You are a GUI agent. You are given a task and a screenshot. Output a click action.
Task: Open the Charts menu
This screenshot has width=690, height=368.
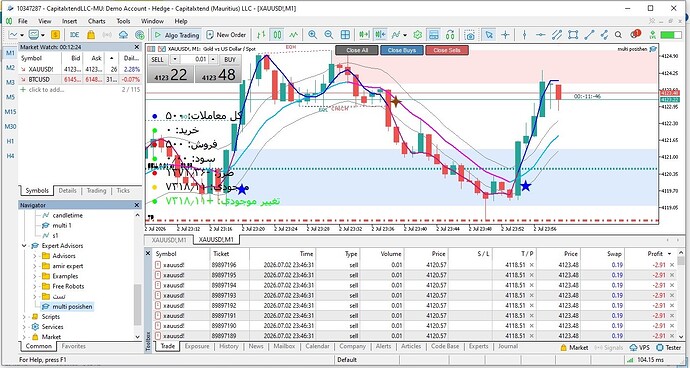coord(96,21)
